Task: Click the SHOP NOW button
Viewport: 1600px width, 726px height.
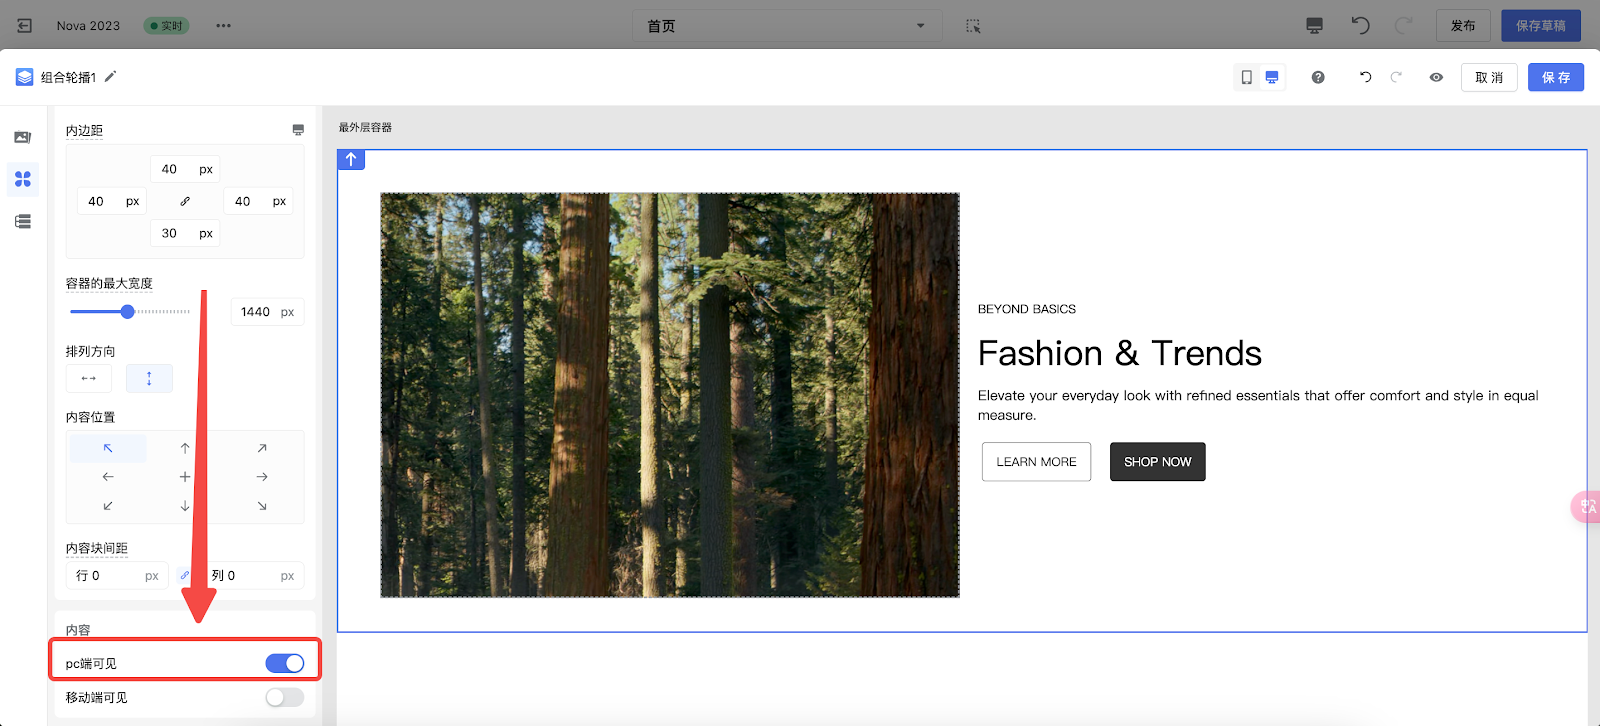Action: tap(1158, 462)
